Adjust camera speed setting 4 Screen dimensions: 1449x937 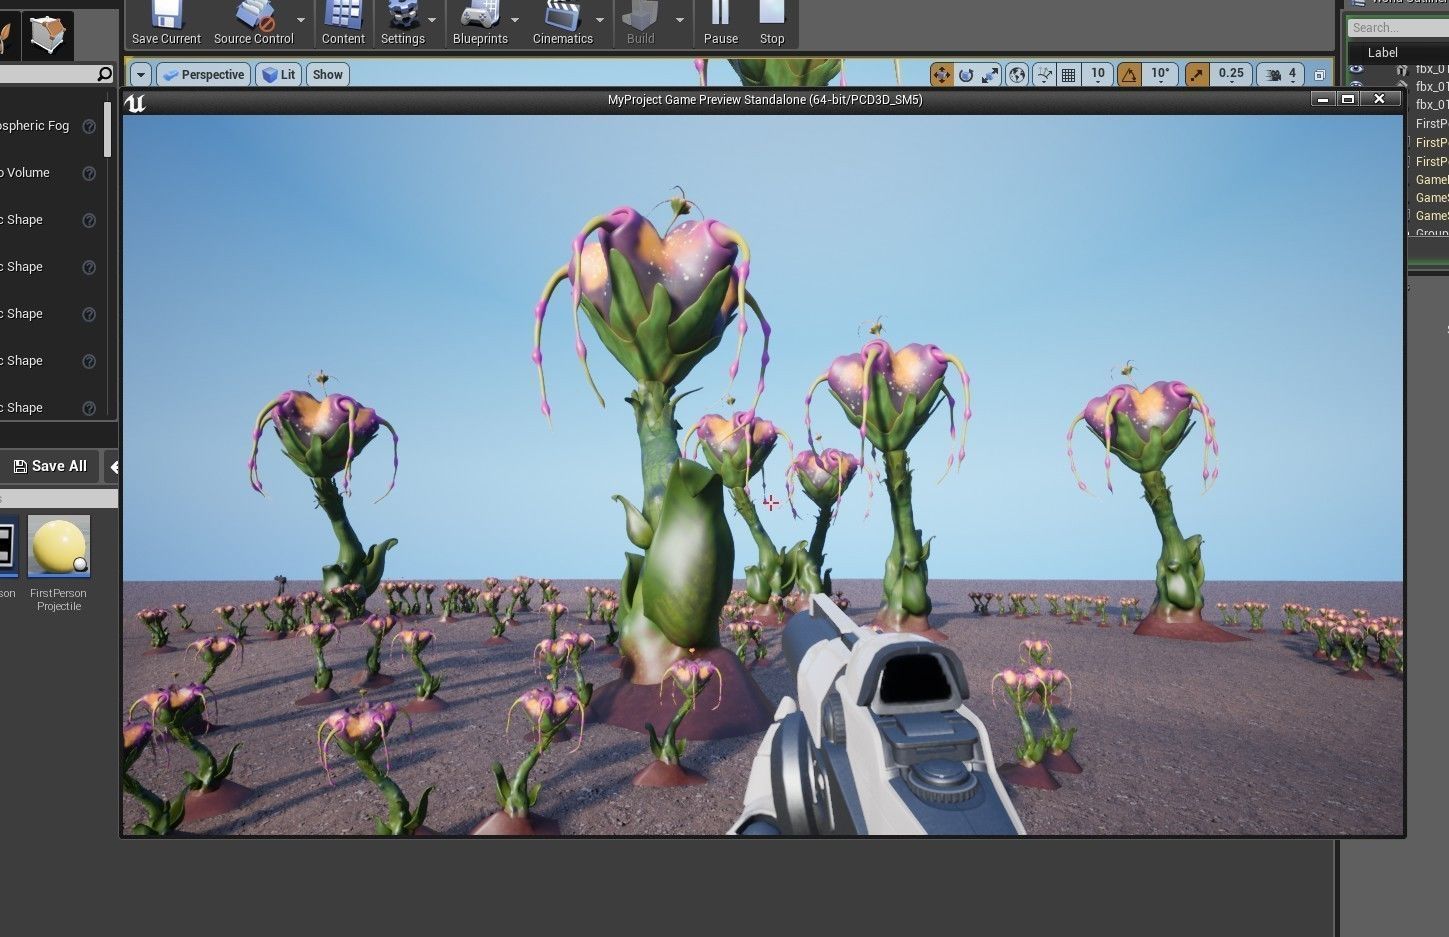1281,75
